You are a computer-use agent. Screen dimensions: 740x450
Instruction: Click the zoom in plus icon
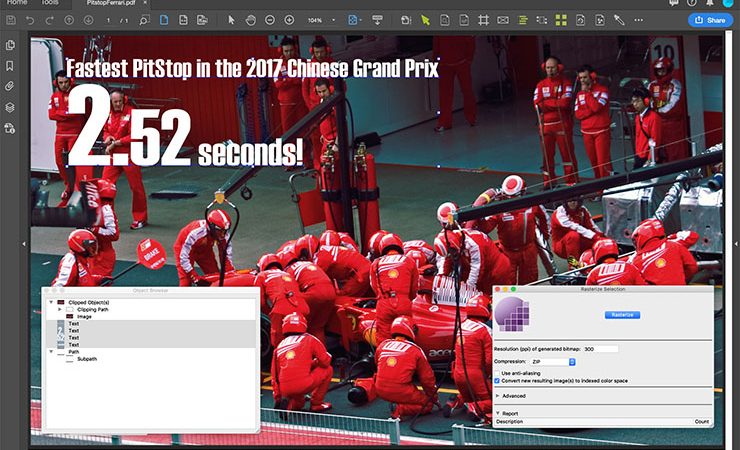(289, 20)
